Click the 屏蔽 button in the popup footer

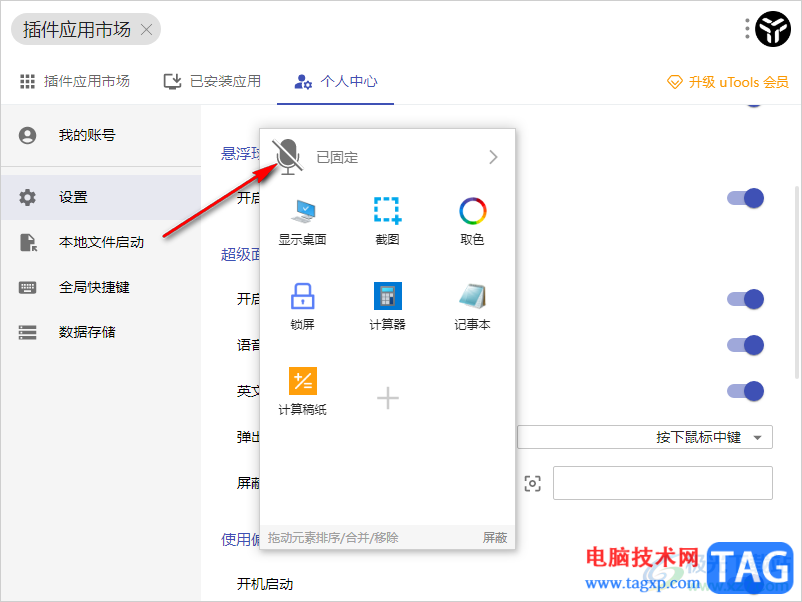[495, 538]
